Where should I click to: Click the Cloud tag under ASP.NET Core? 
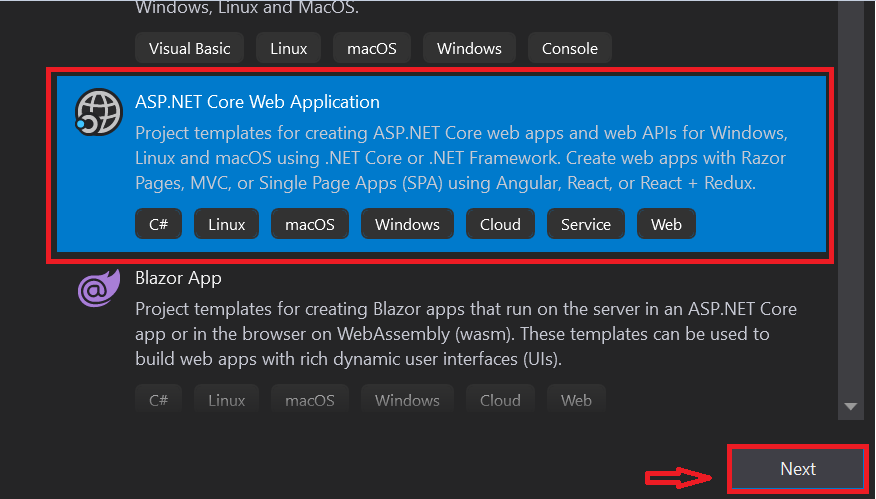click(500, 224)
